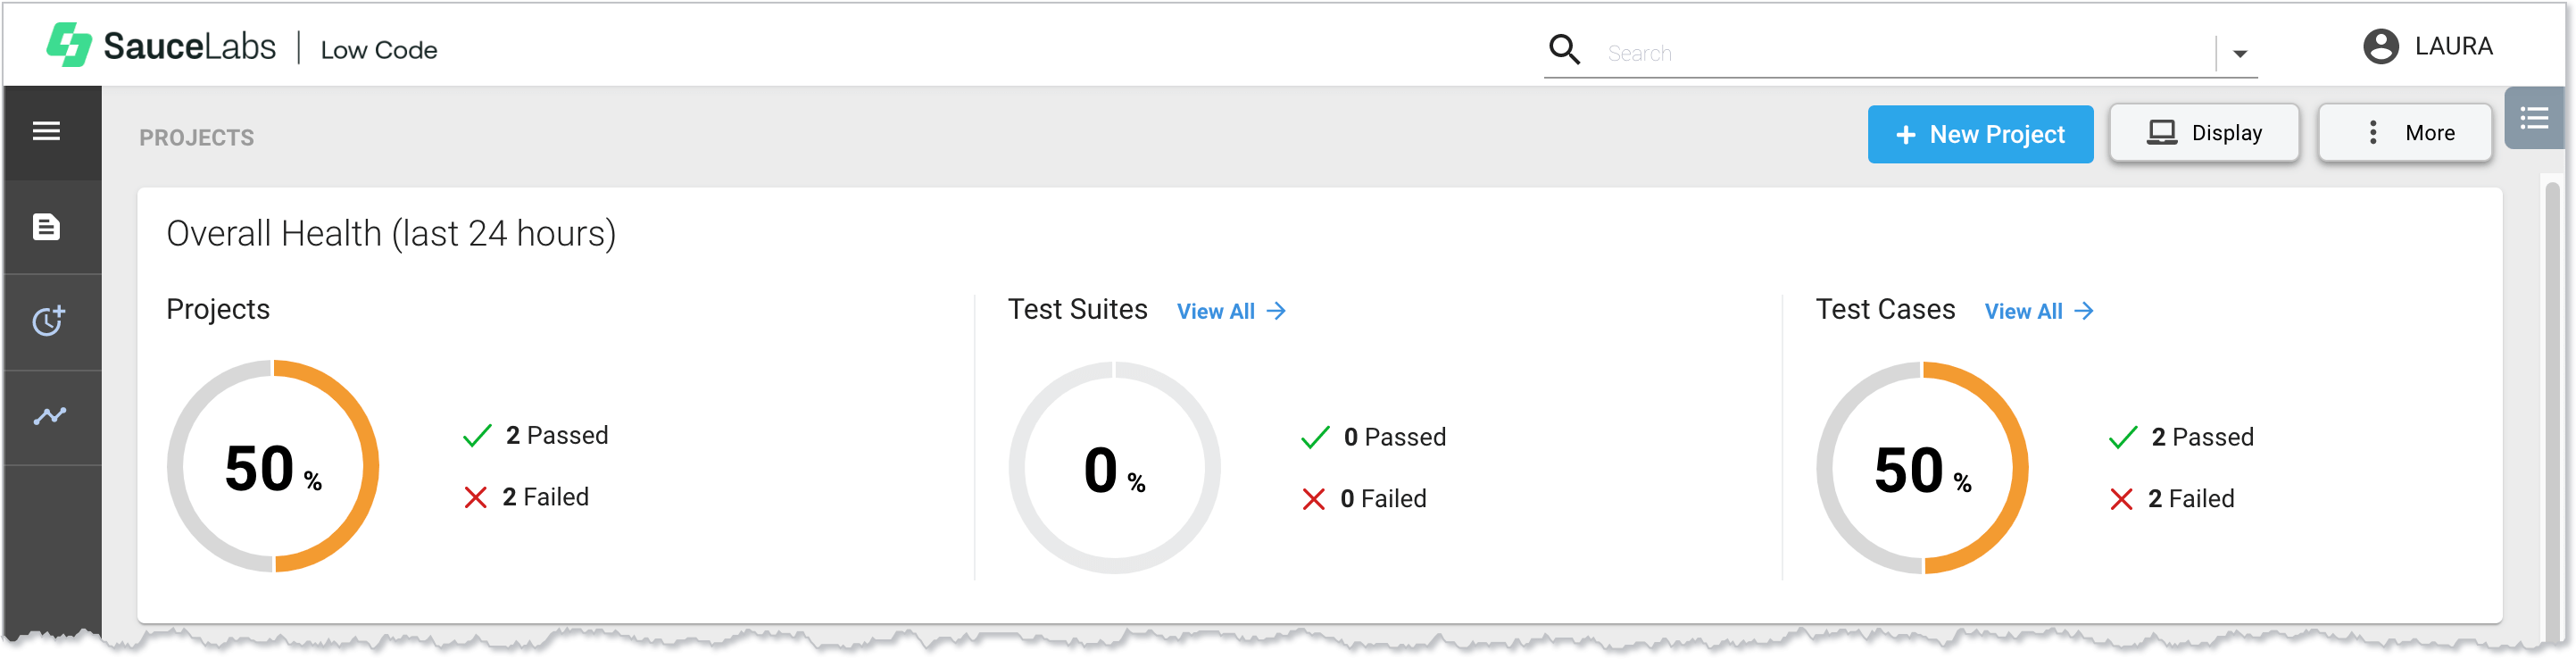Image resolution: width=2576 pixels, height=659 pixels.
Task: Open the hamburger navigation menu
Action: (x=46, y=131)
